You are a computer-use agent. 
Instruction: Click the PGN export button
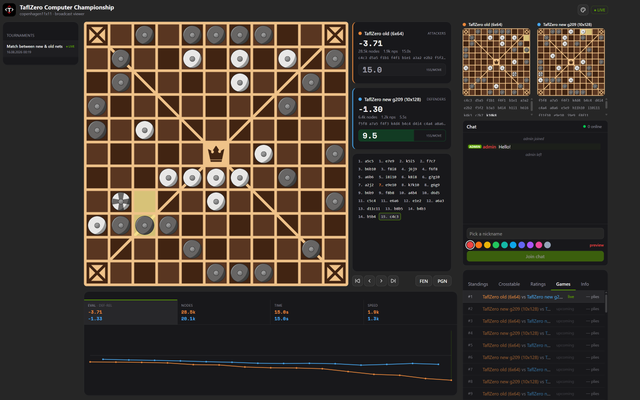(x=442, y=281)
